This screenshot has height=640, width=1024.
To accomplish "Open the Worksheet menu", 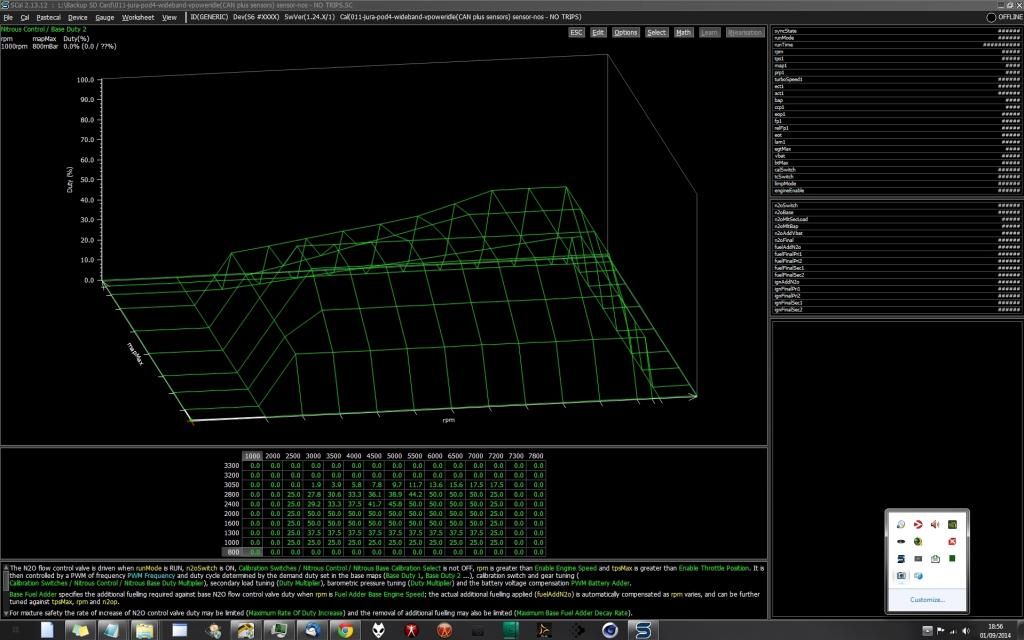I will (138, 17).
